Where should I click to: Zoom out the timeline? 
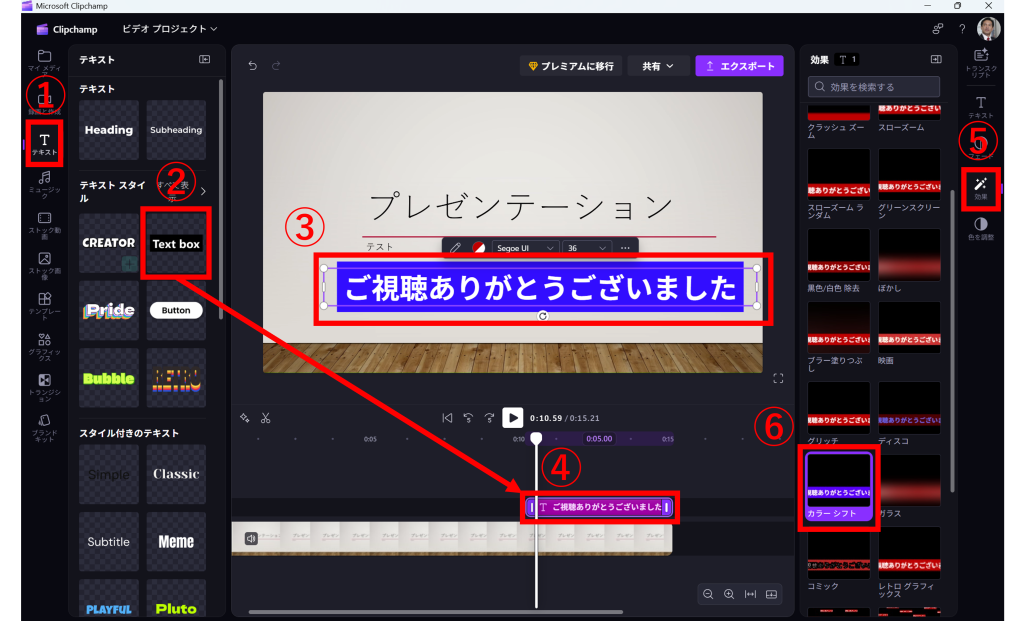click(x=708, y=594)
